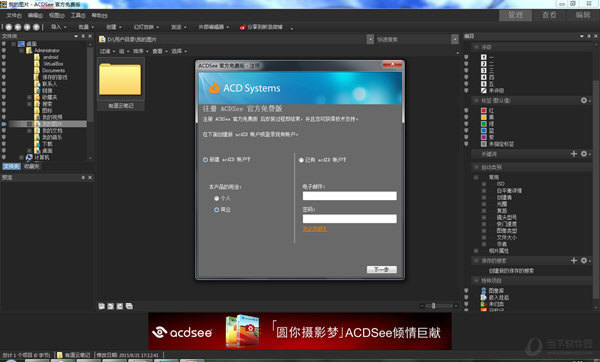Select the green (绿) color label swatch
This screenshot has width=600, height=362.
tap(484, 124)
